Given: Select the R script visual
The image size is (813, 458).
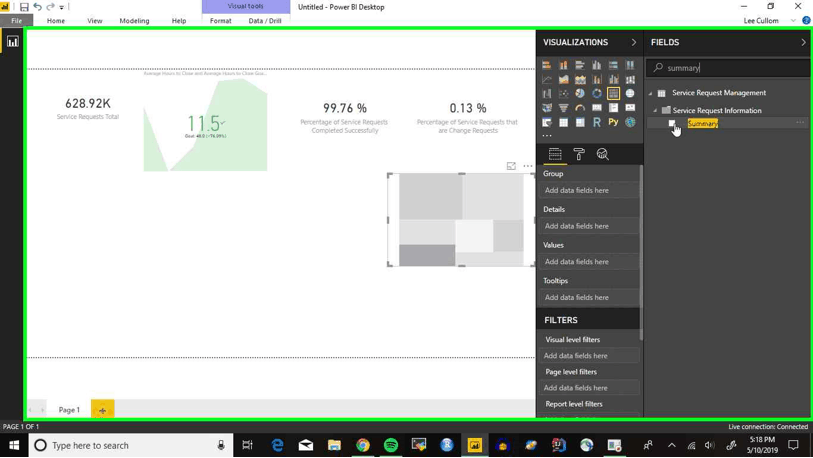Looking at the screenshot, I should (596, 122).
